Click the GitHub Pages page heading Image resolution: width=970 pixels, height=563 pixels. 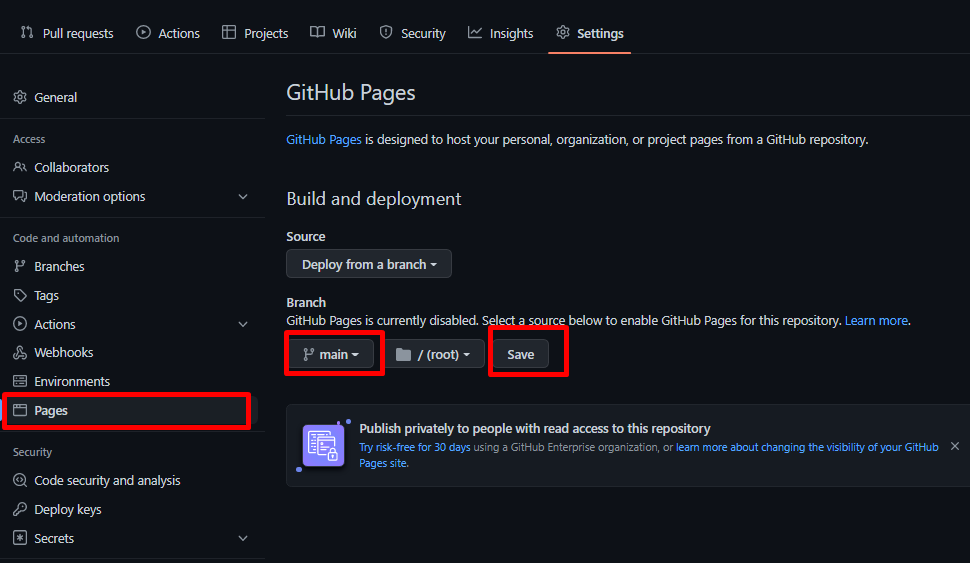click(351, 93)
